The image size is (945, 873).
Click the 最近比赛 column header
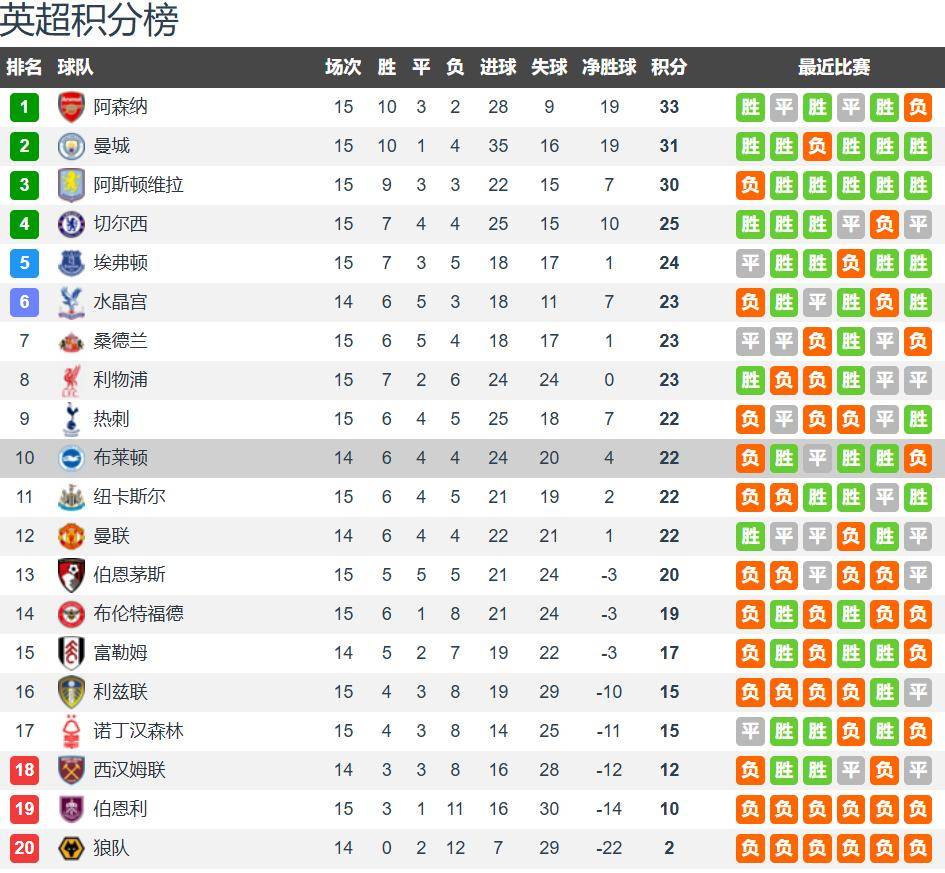[x=833, y=67]
